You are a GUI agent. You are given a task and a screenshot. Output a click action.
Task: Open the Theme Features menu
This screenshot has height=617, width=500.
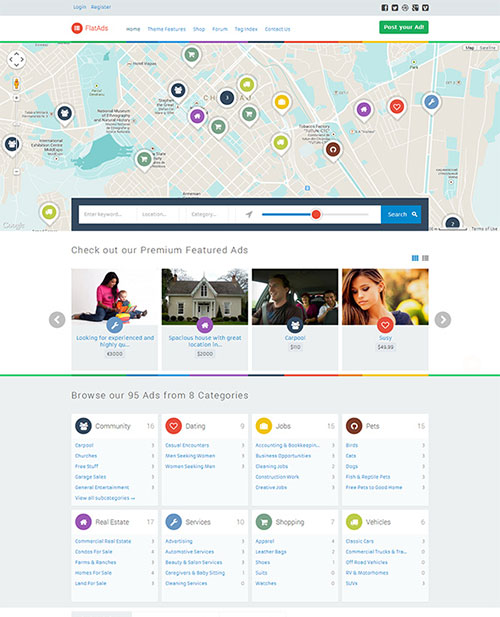166,29
